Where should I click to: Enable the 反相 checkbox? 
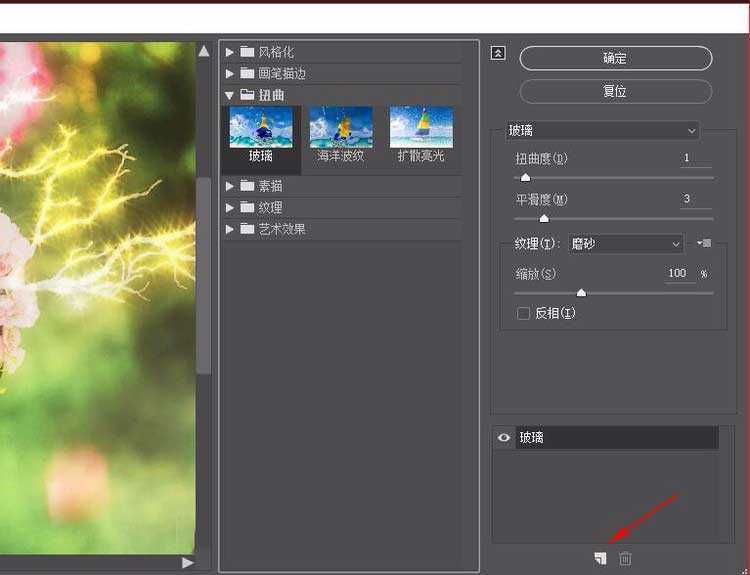click(x=523, y=313)
